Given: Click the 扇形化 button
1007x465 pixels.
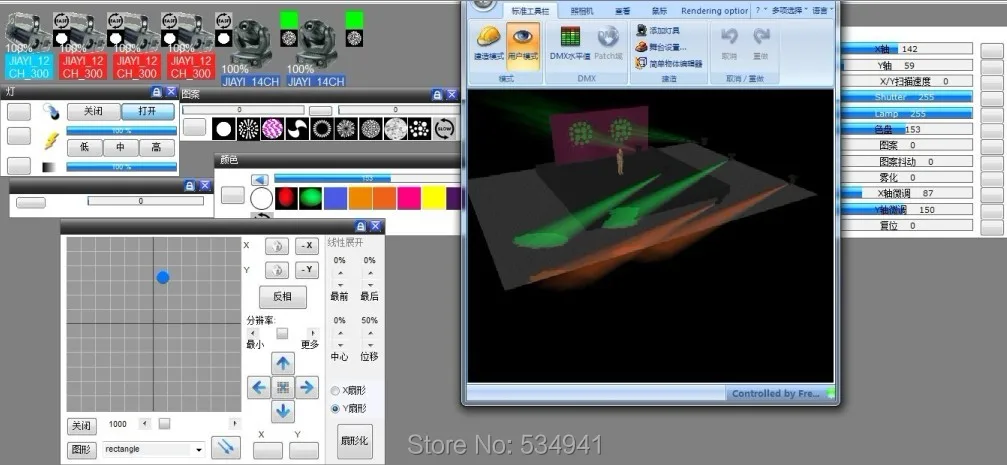Looking at the screenshot, I should click(x=354, y=441).
